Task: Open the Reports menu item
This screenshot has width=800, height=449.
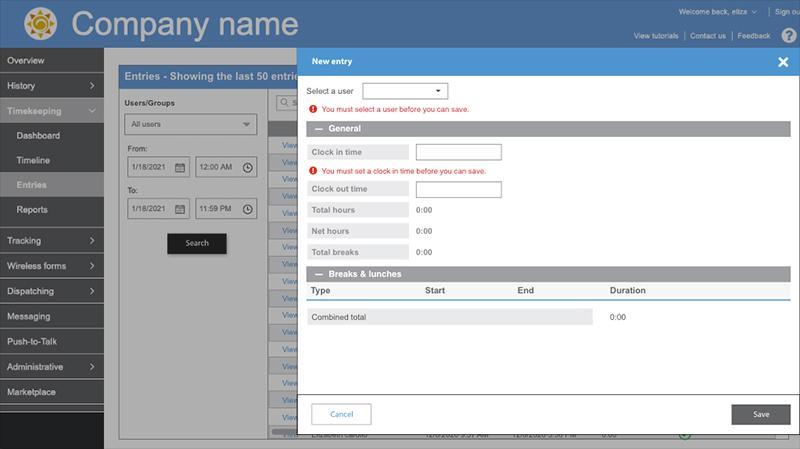Action: 32,210
